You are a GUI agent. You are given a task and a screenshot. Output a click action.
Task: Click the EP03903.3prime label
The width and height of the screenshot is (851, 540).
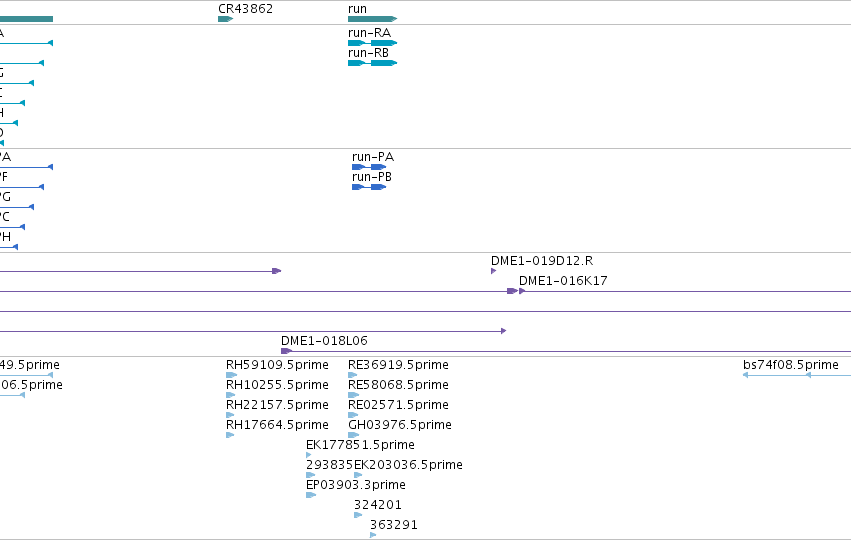coord(356,485)
